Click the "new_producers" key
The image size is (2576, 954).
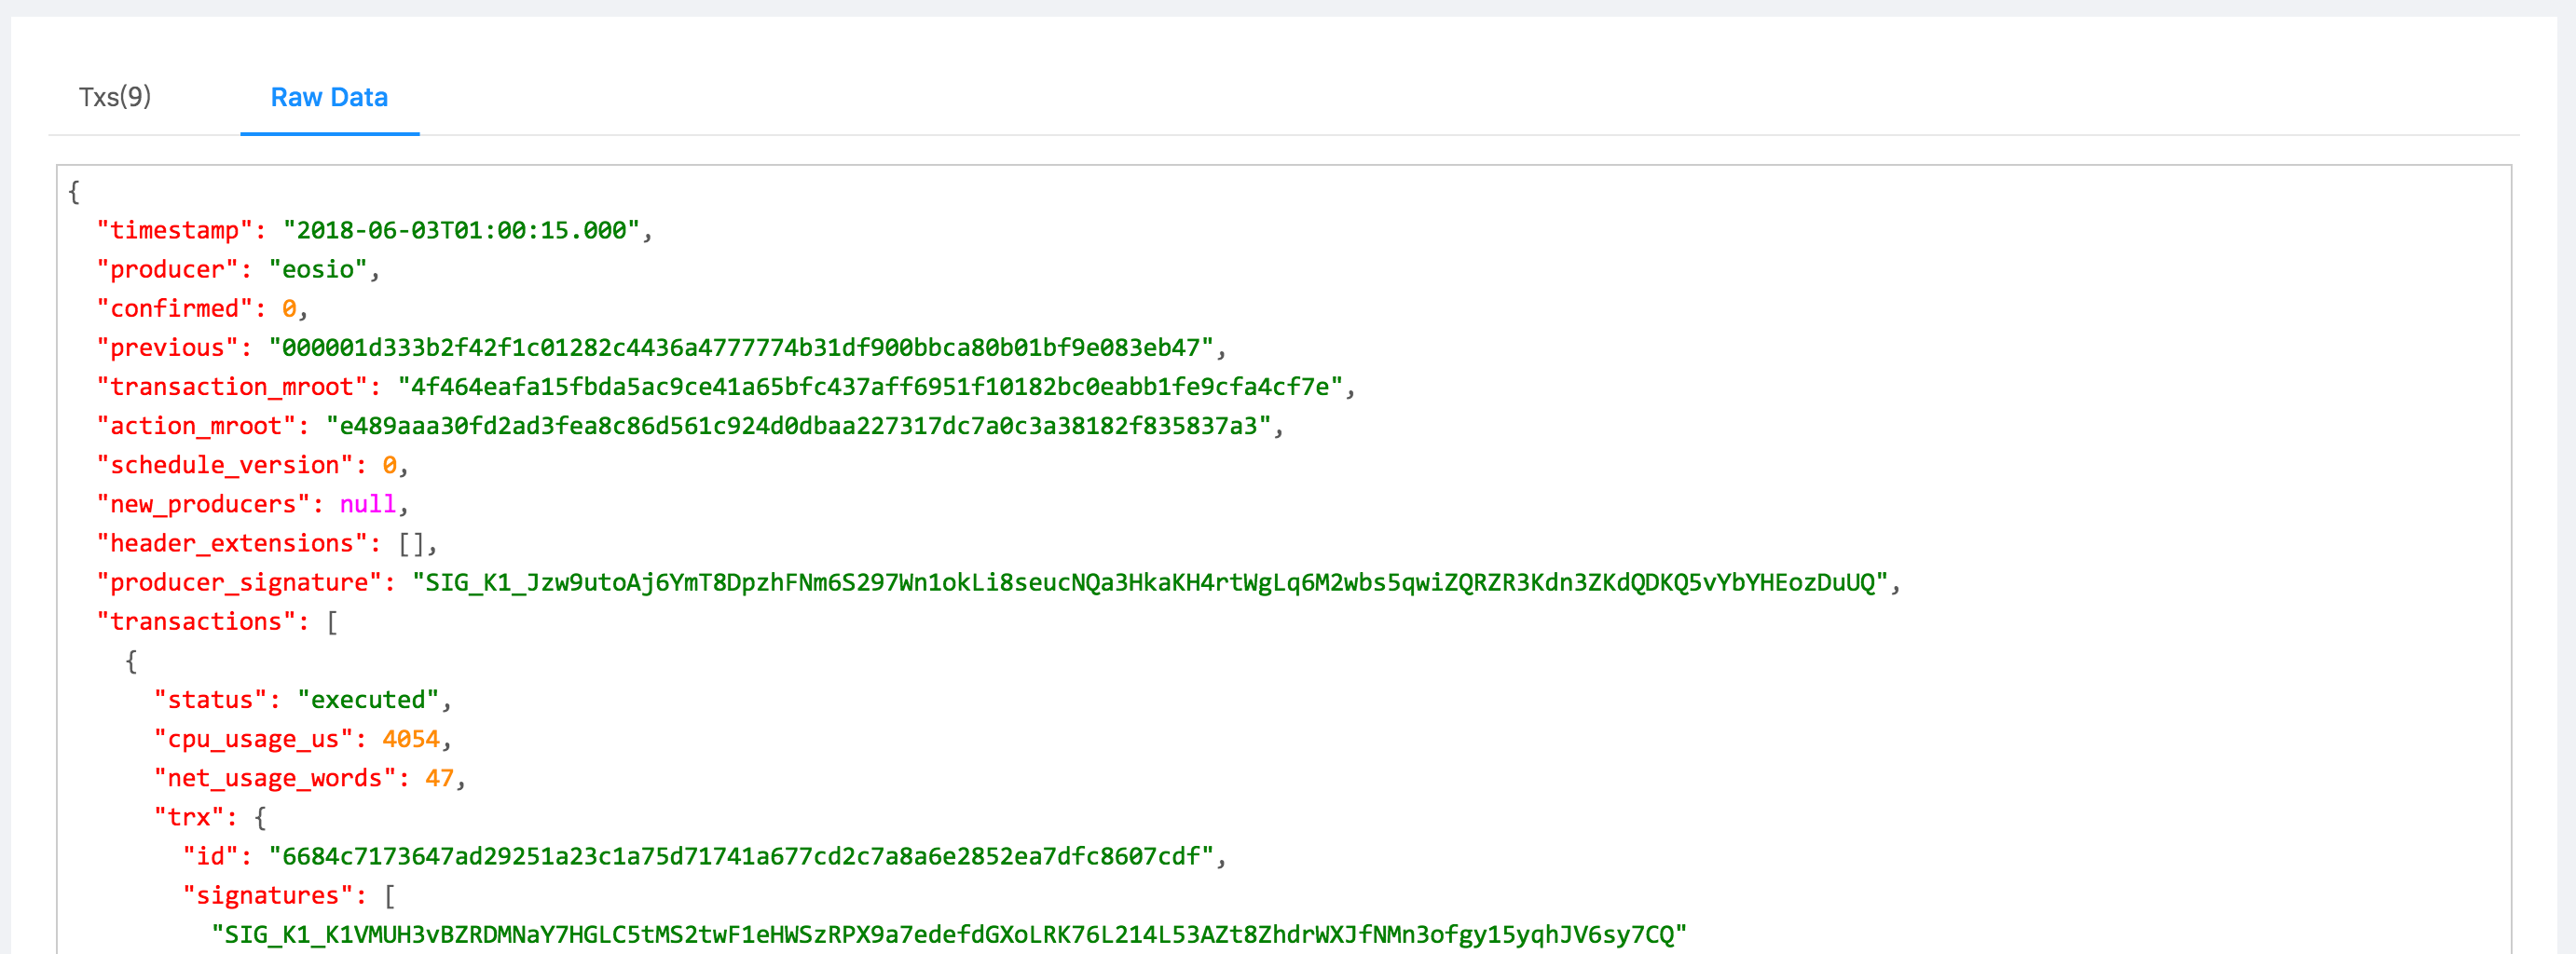[x=204, y=503]
